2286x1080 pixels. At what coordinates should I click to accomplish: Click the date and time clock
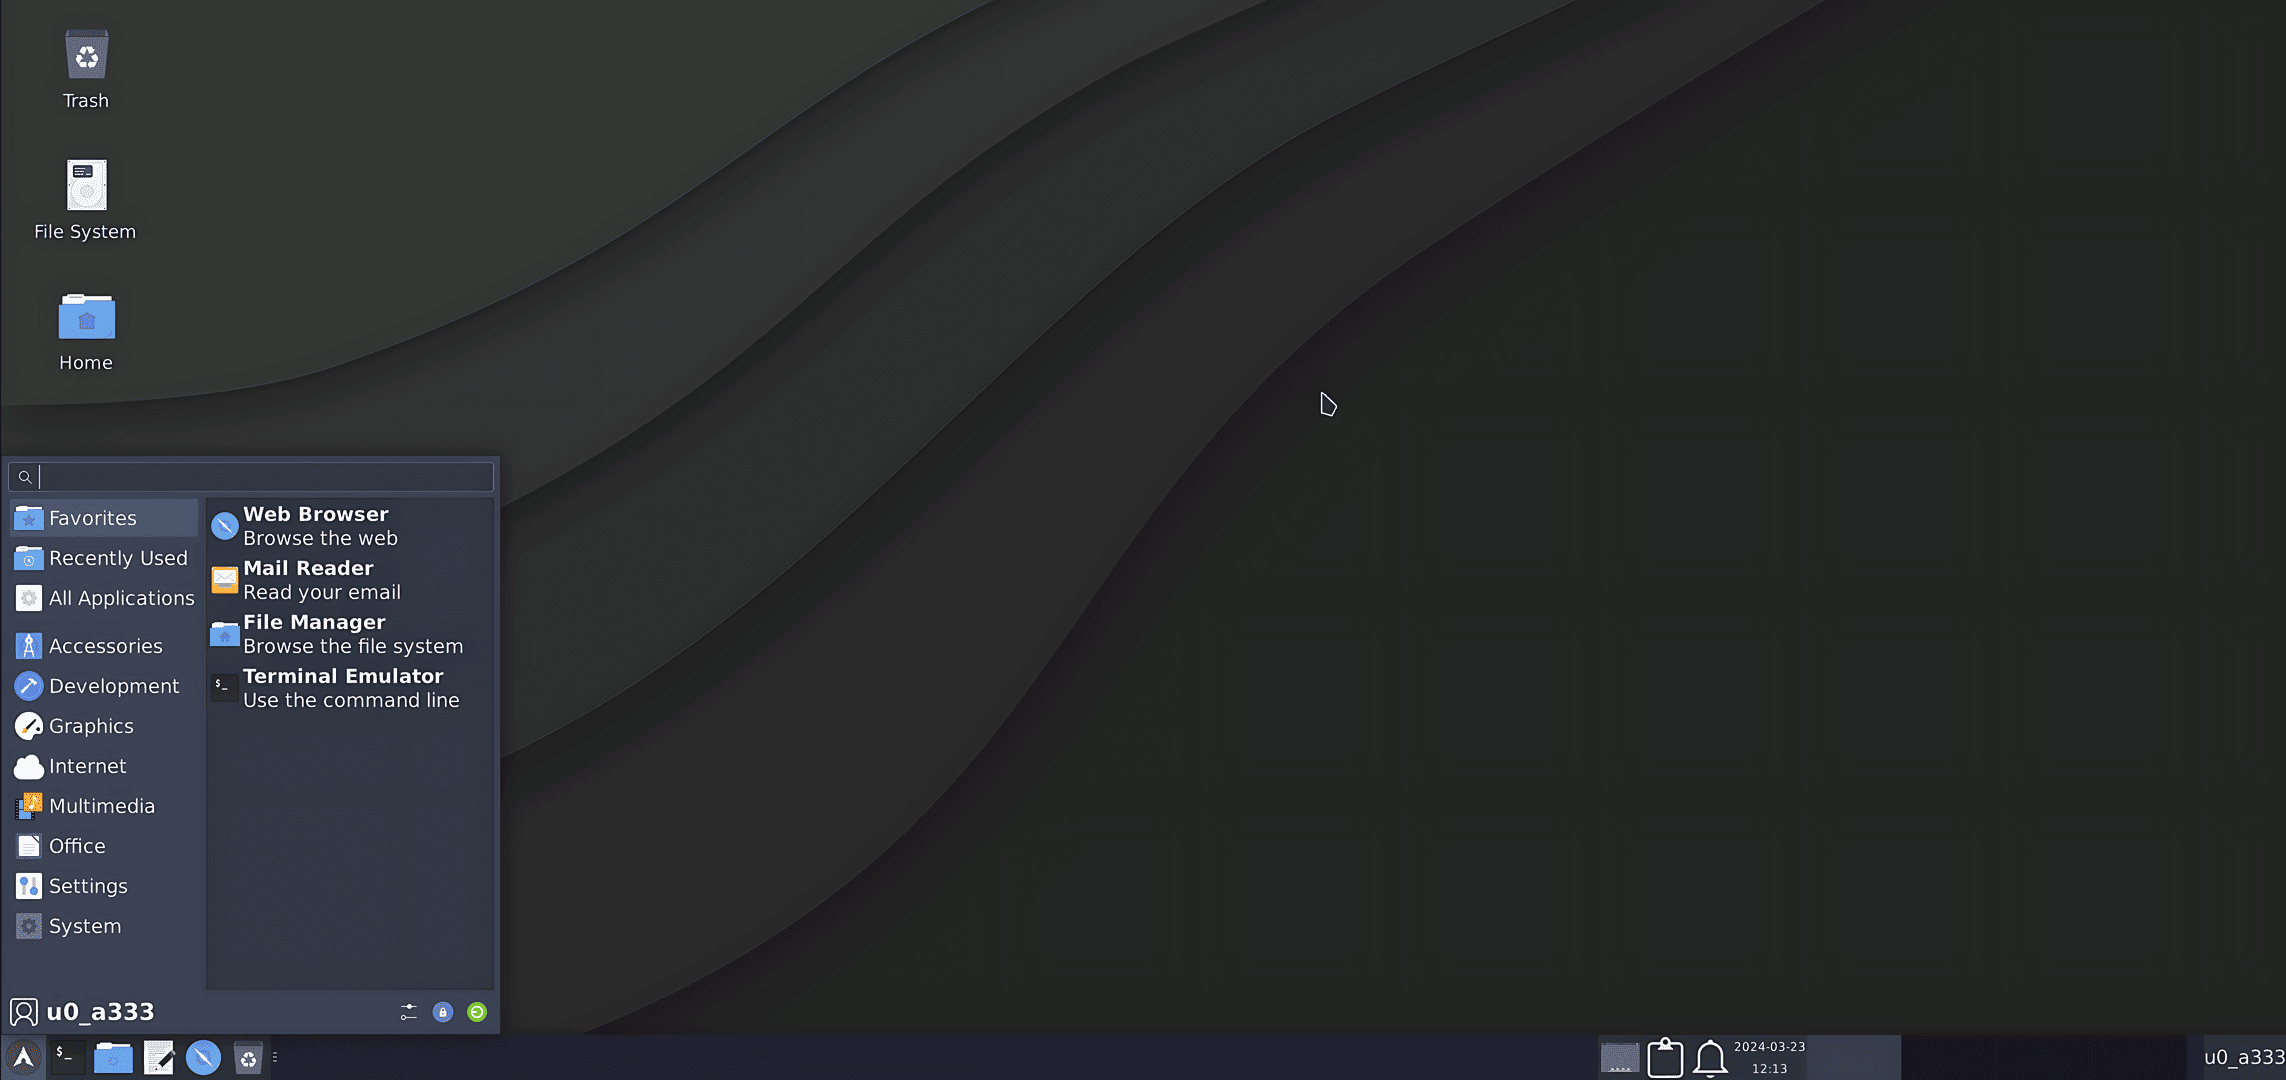pyautogui.click(x=1769, y=1057)
